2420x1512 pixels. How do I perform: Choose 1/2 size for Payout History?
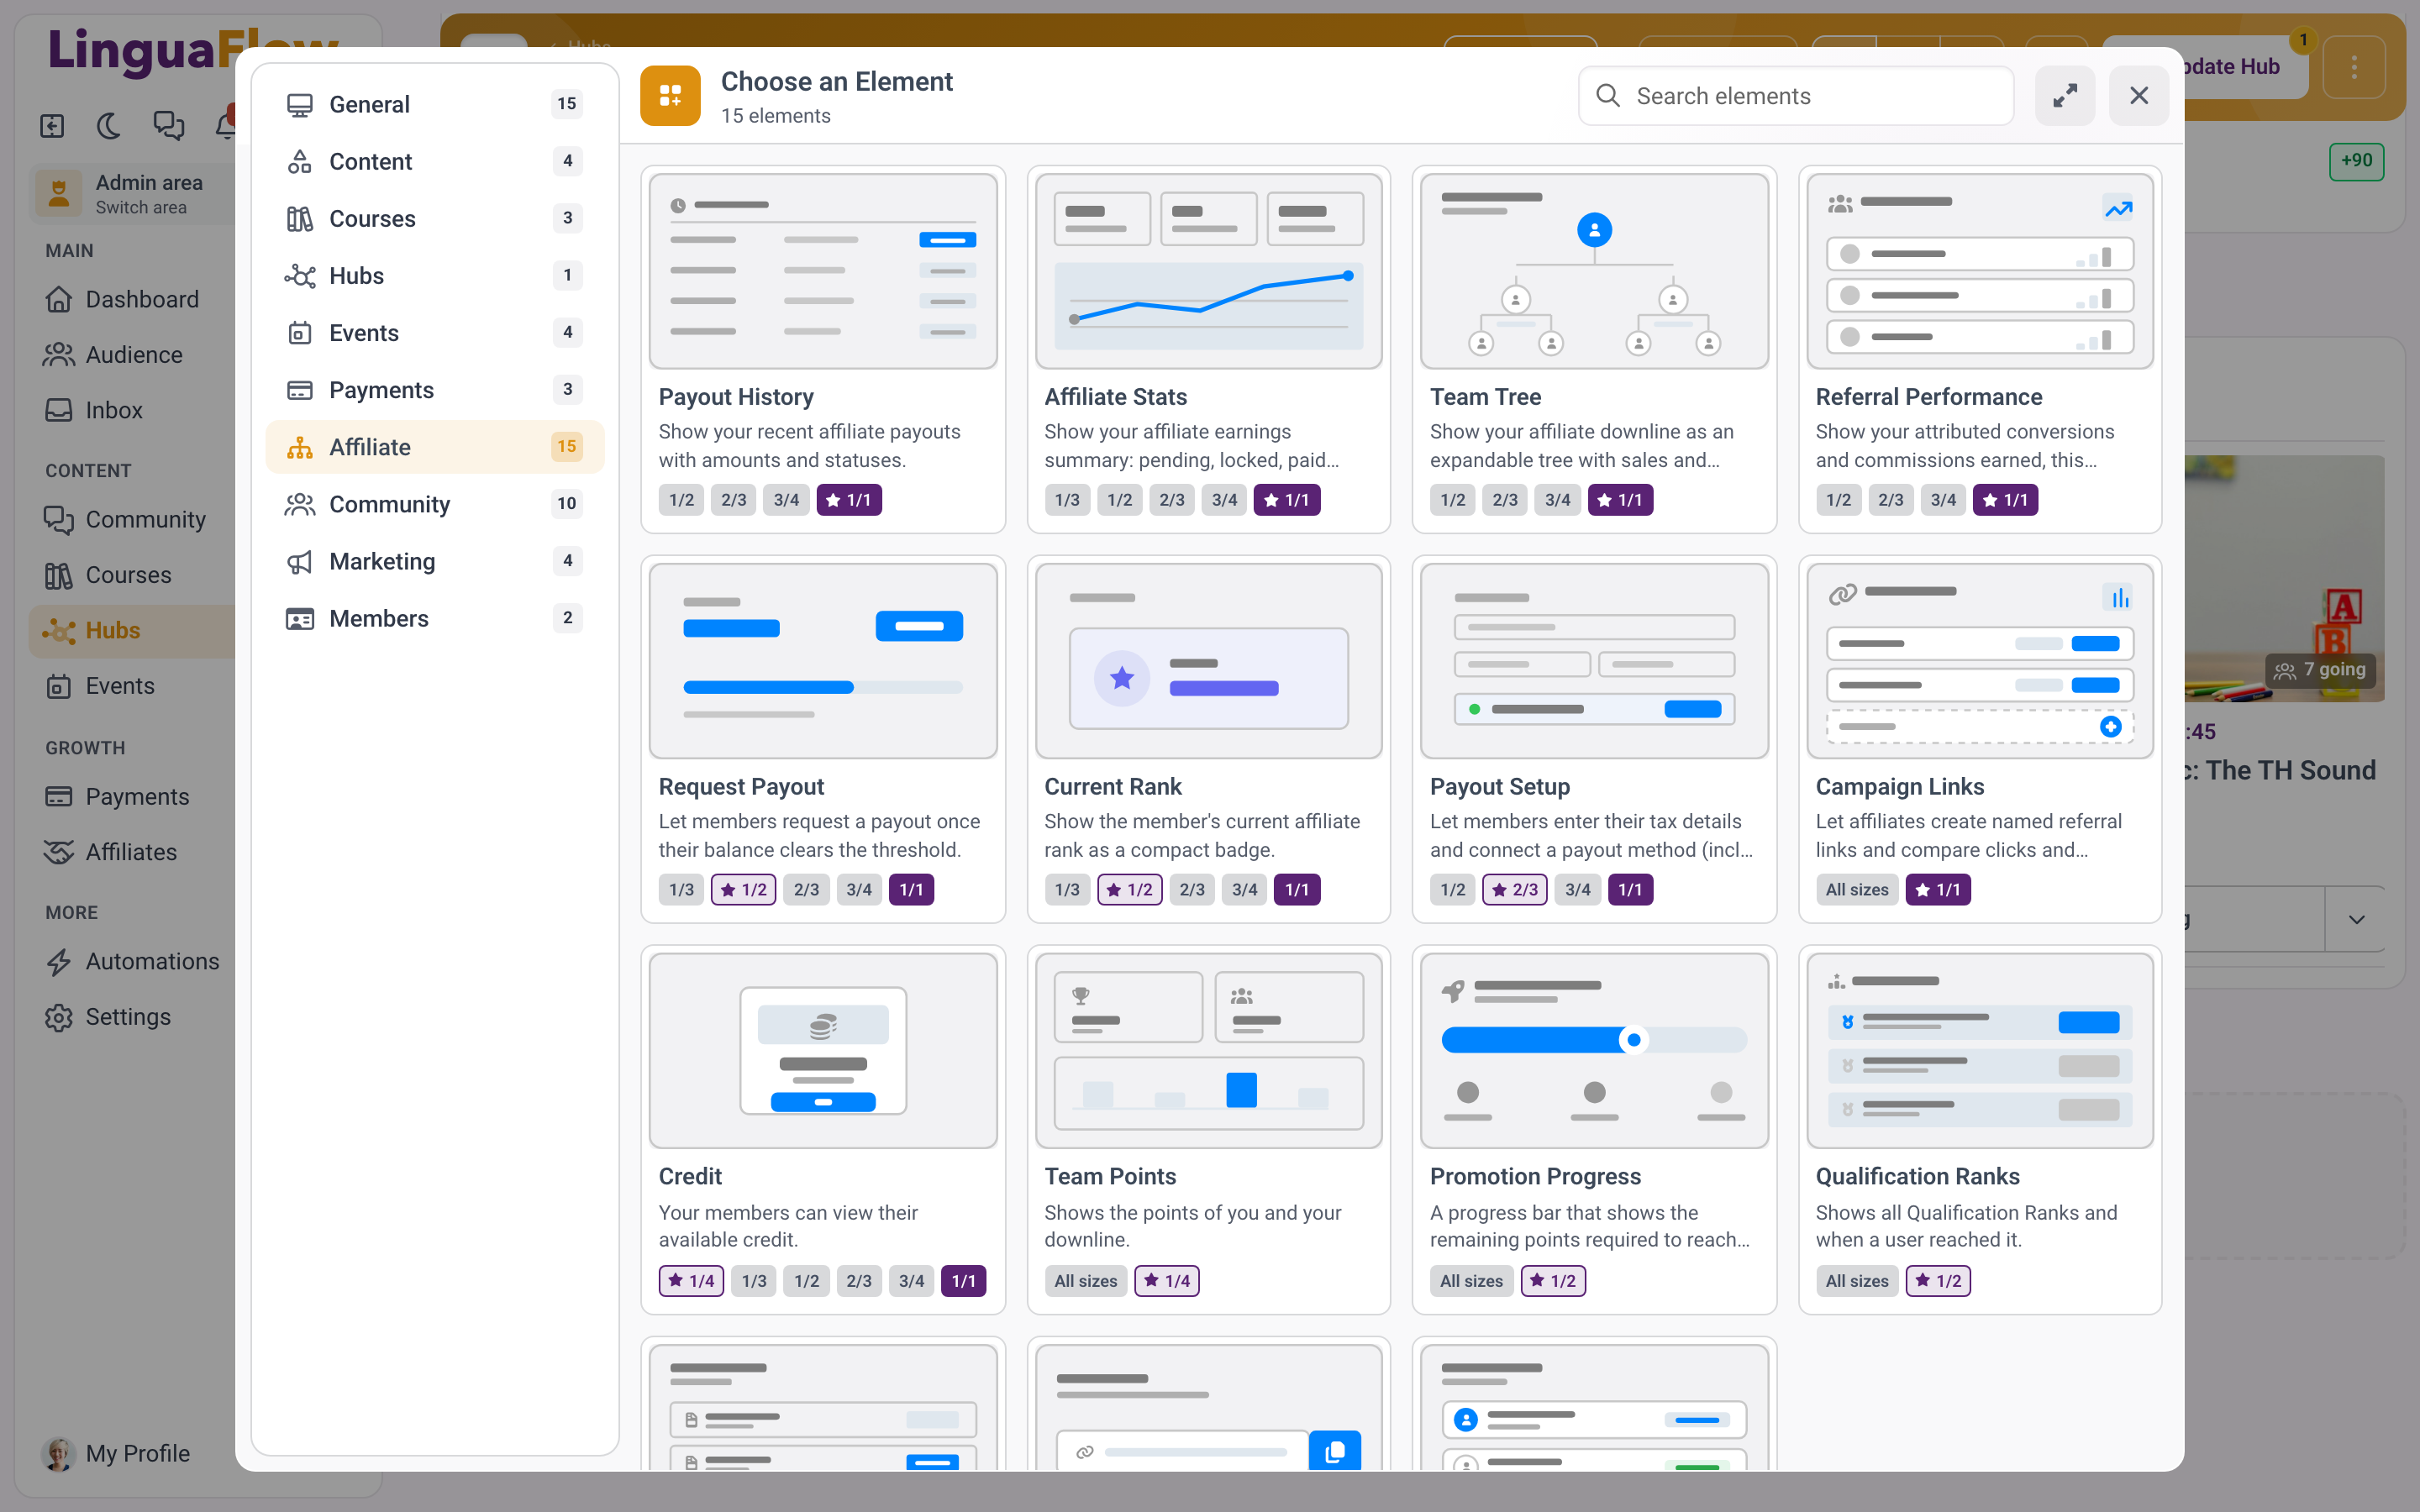[x=681, y=500]
